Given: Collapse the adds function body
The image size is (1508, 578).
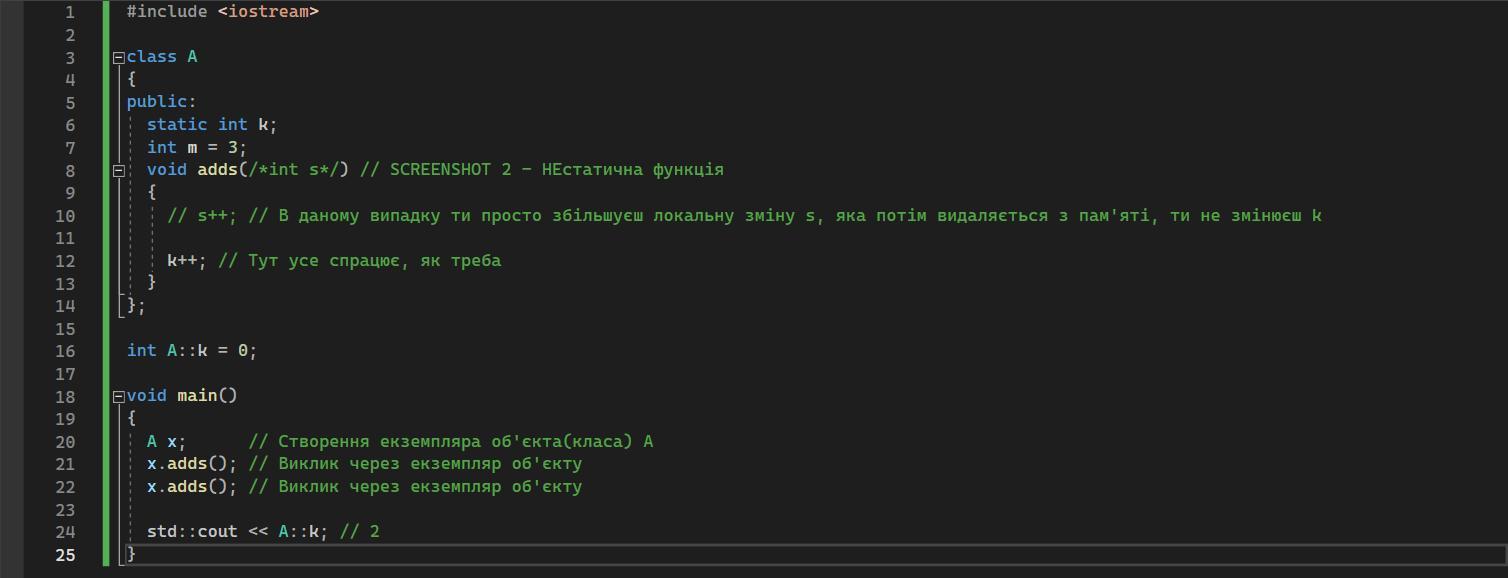Looking at the screenshot, I should pos(118,171).
